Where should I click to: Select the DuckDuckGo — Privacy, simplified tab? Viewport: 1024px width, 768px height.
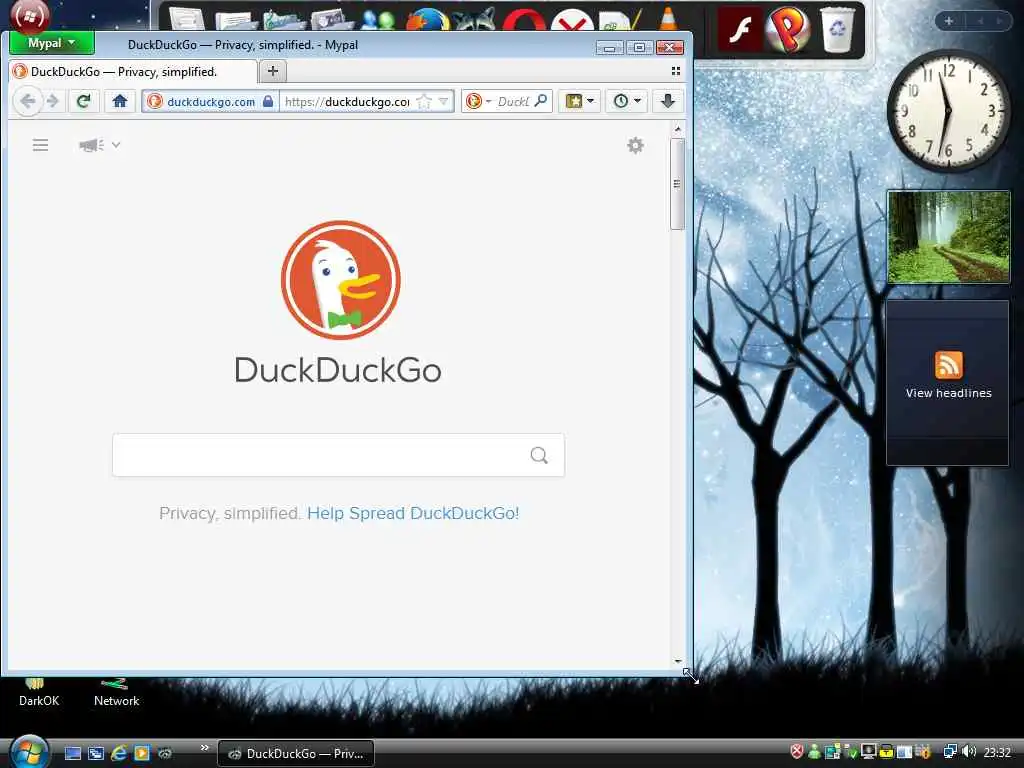tap(131, 72)
